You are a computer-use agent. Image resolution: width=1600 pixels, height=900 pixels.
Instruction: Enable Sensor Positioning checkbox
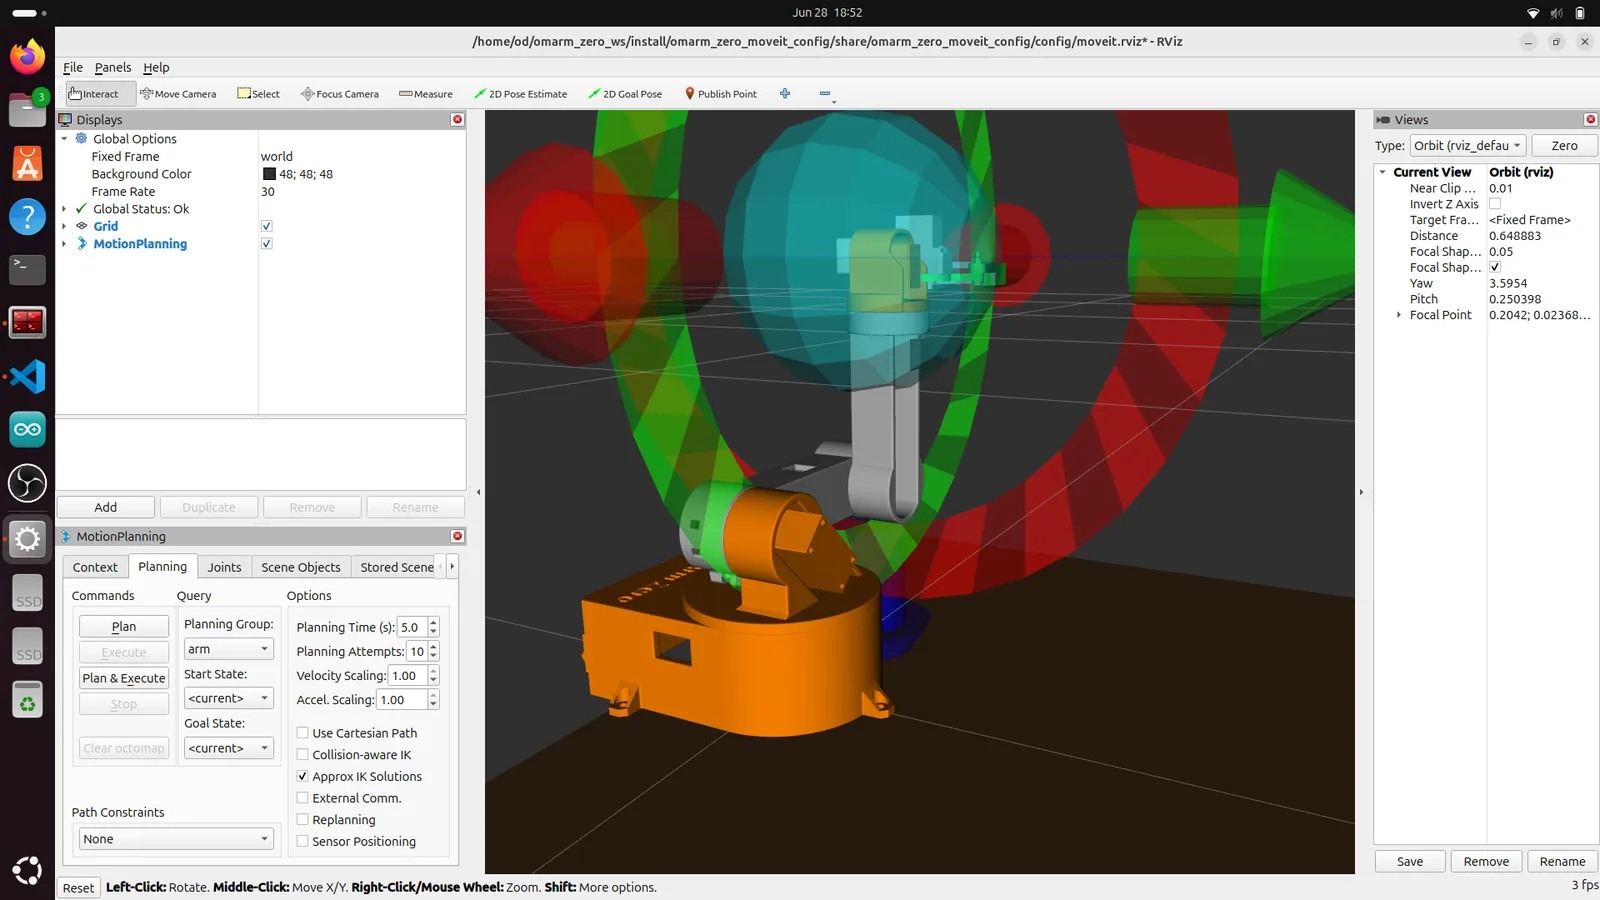302,841
